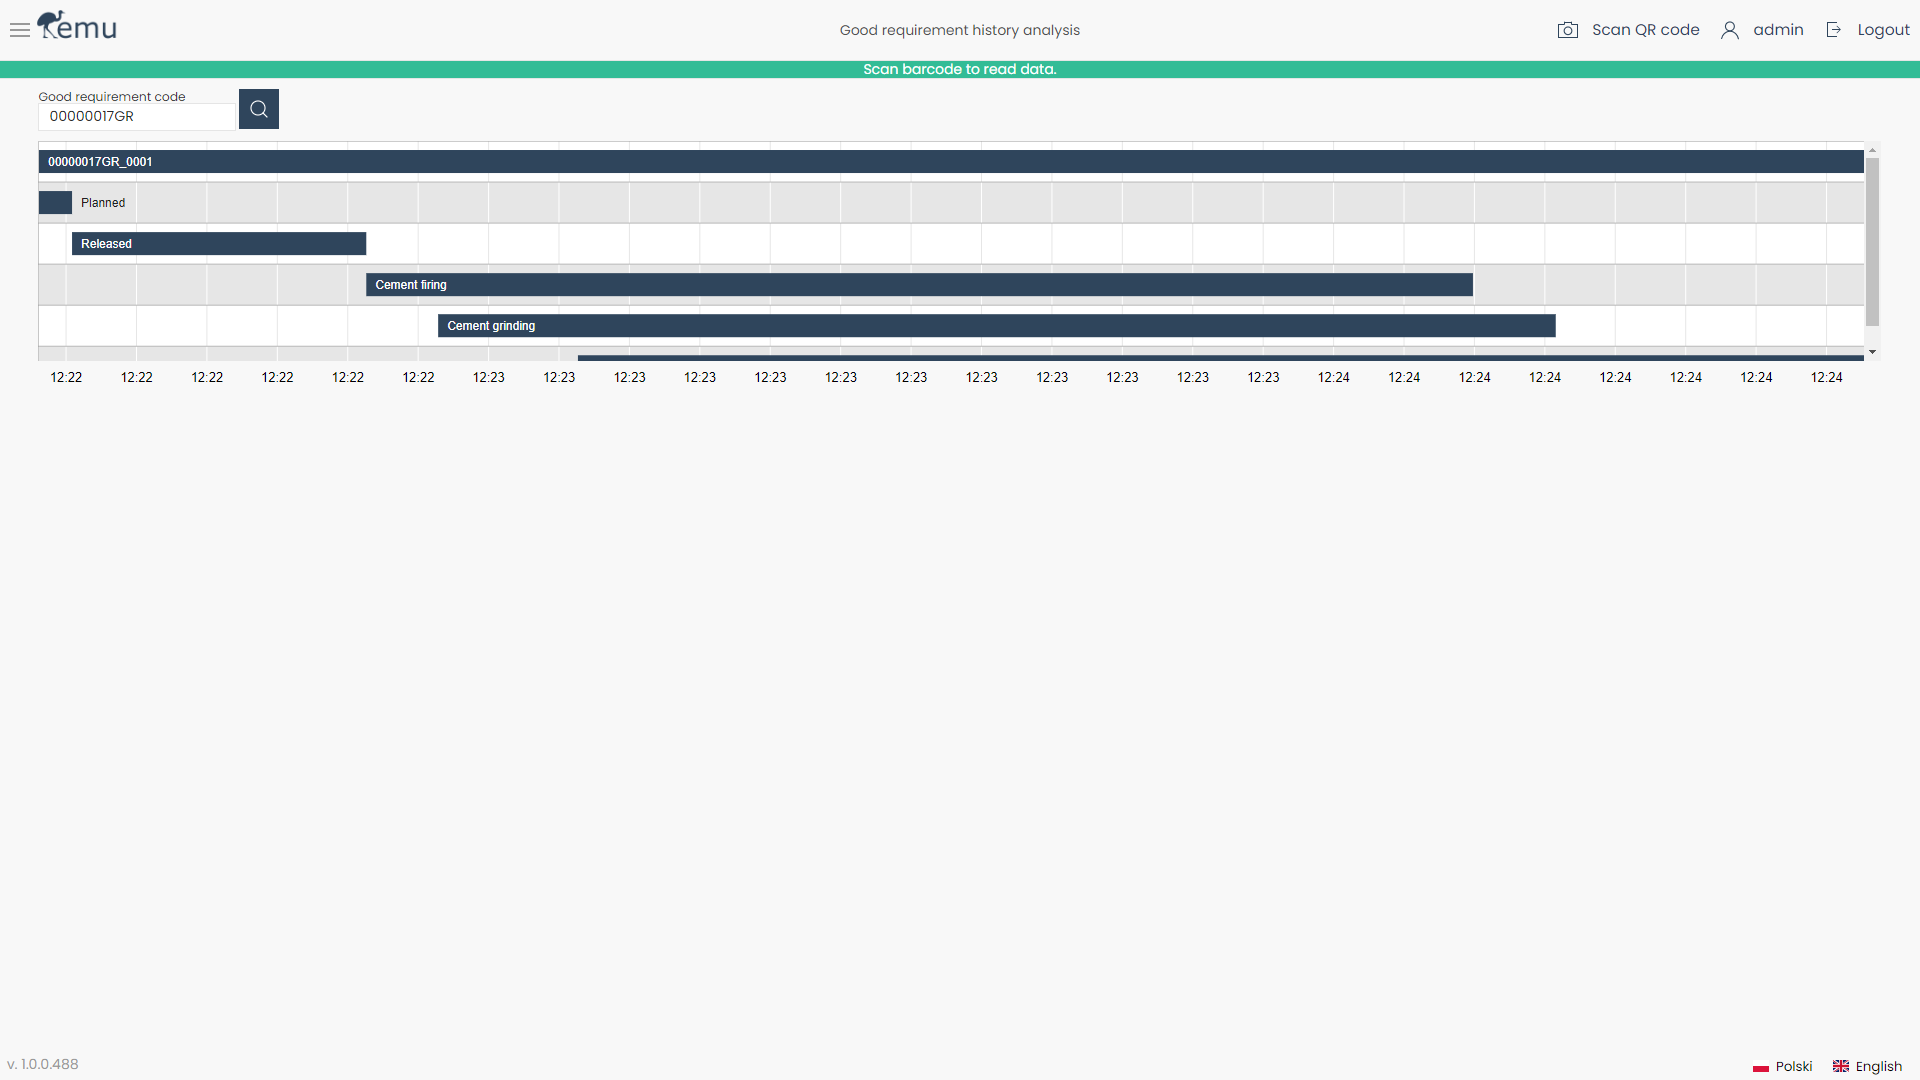
Task: Open the hamburger navigation menu
Action: click(x=19, y=30)
